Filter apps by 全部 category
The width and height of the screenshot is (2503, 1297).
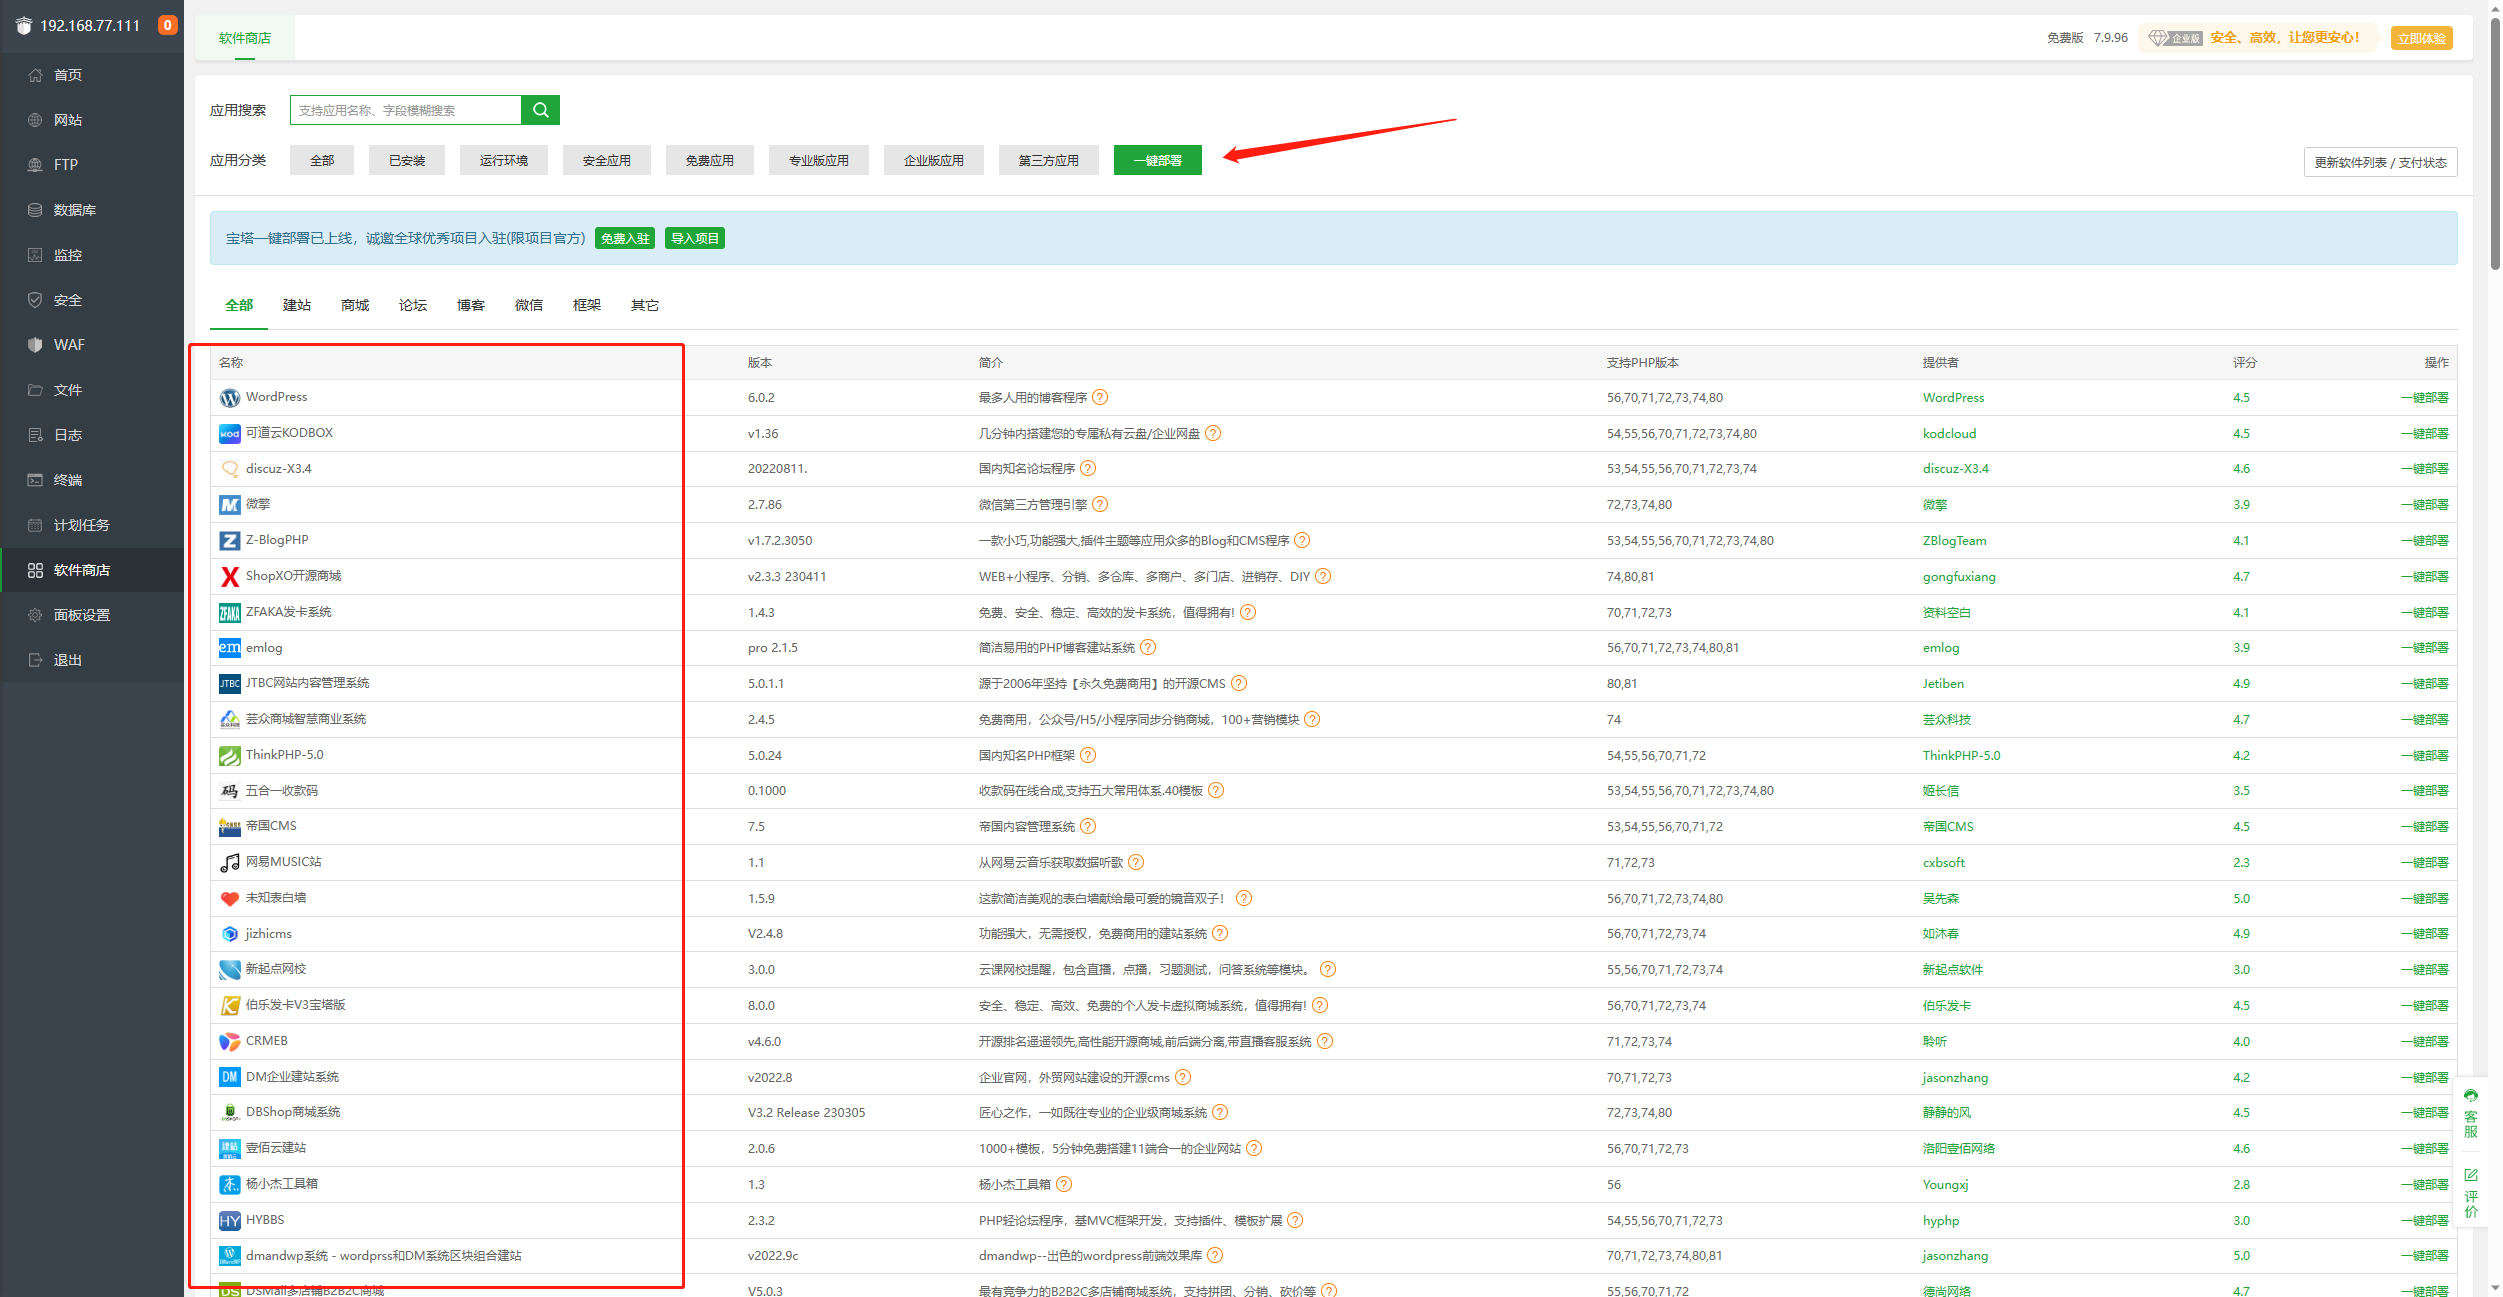(322, 160)
